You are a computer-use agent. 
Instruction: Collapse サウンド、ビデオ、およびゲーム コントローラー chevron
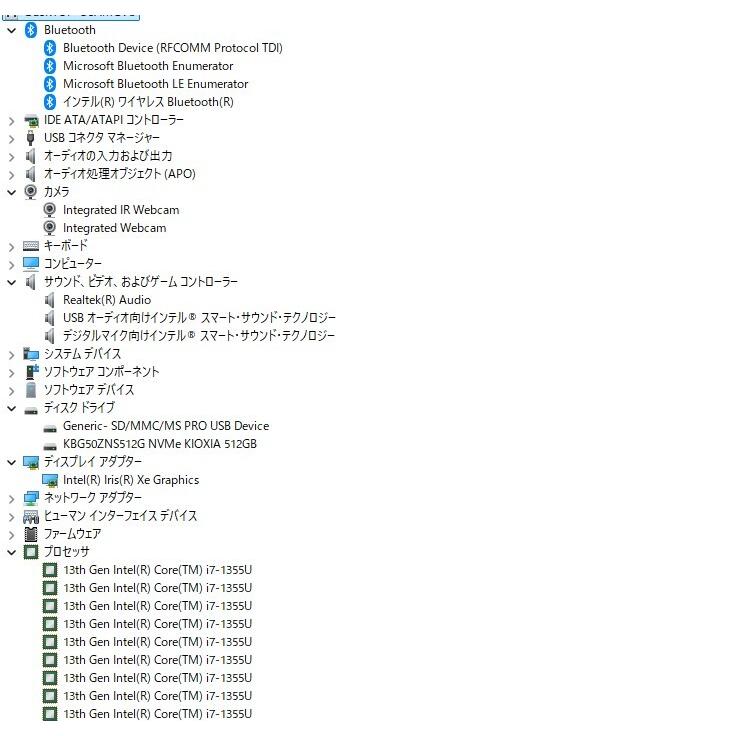pyautogui.click(x=12, y=283)
